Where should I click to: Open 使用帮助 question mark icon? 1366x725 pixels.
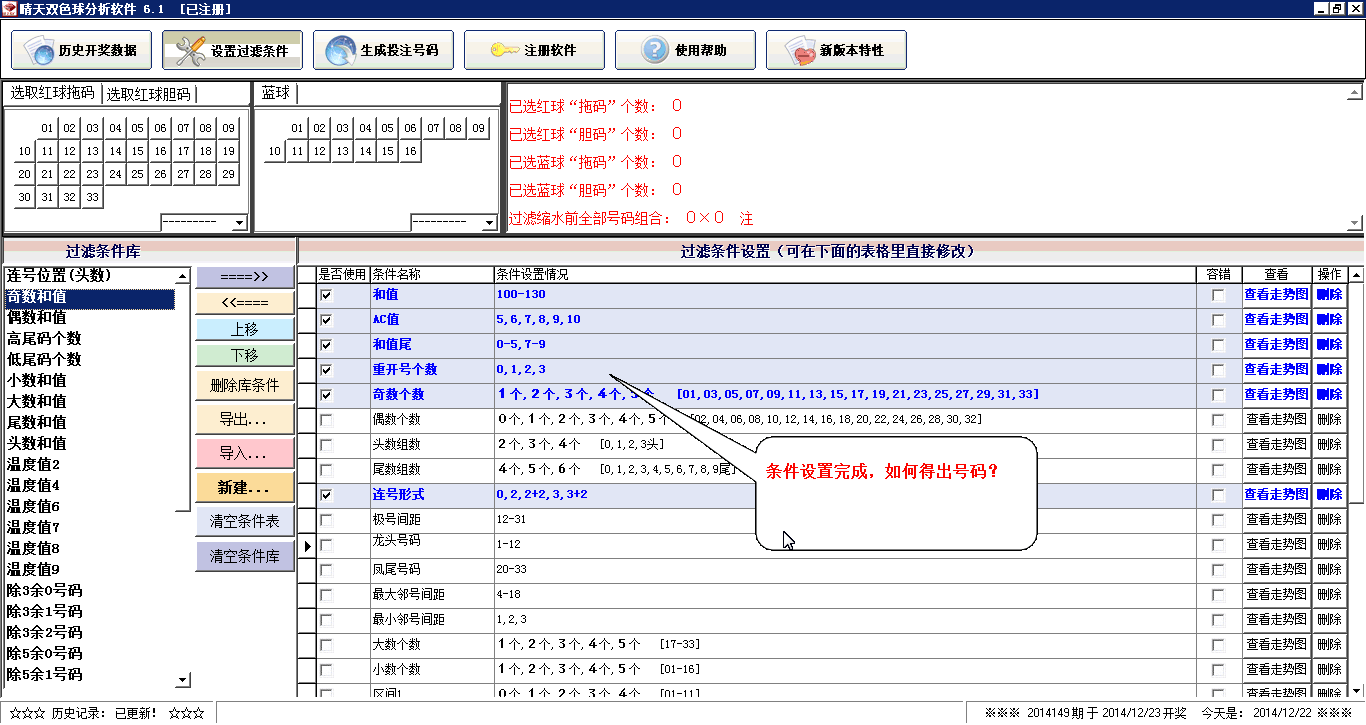[x=654, y=50]
